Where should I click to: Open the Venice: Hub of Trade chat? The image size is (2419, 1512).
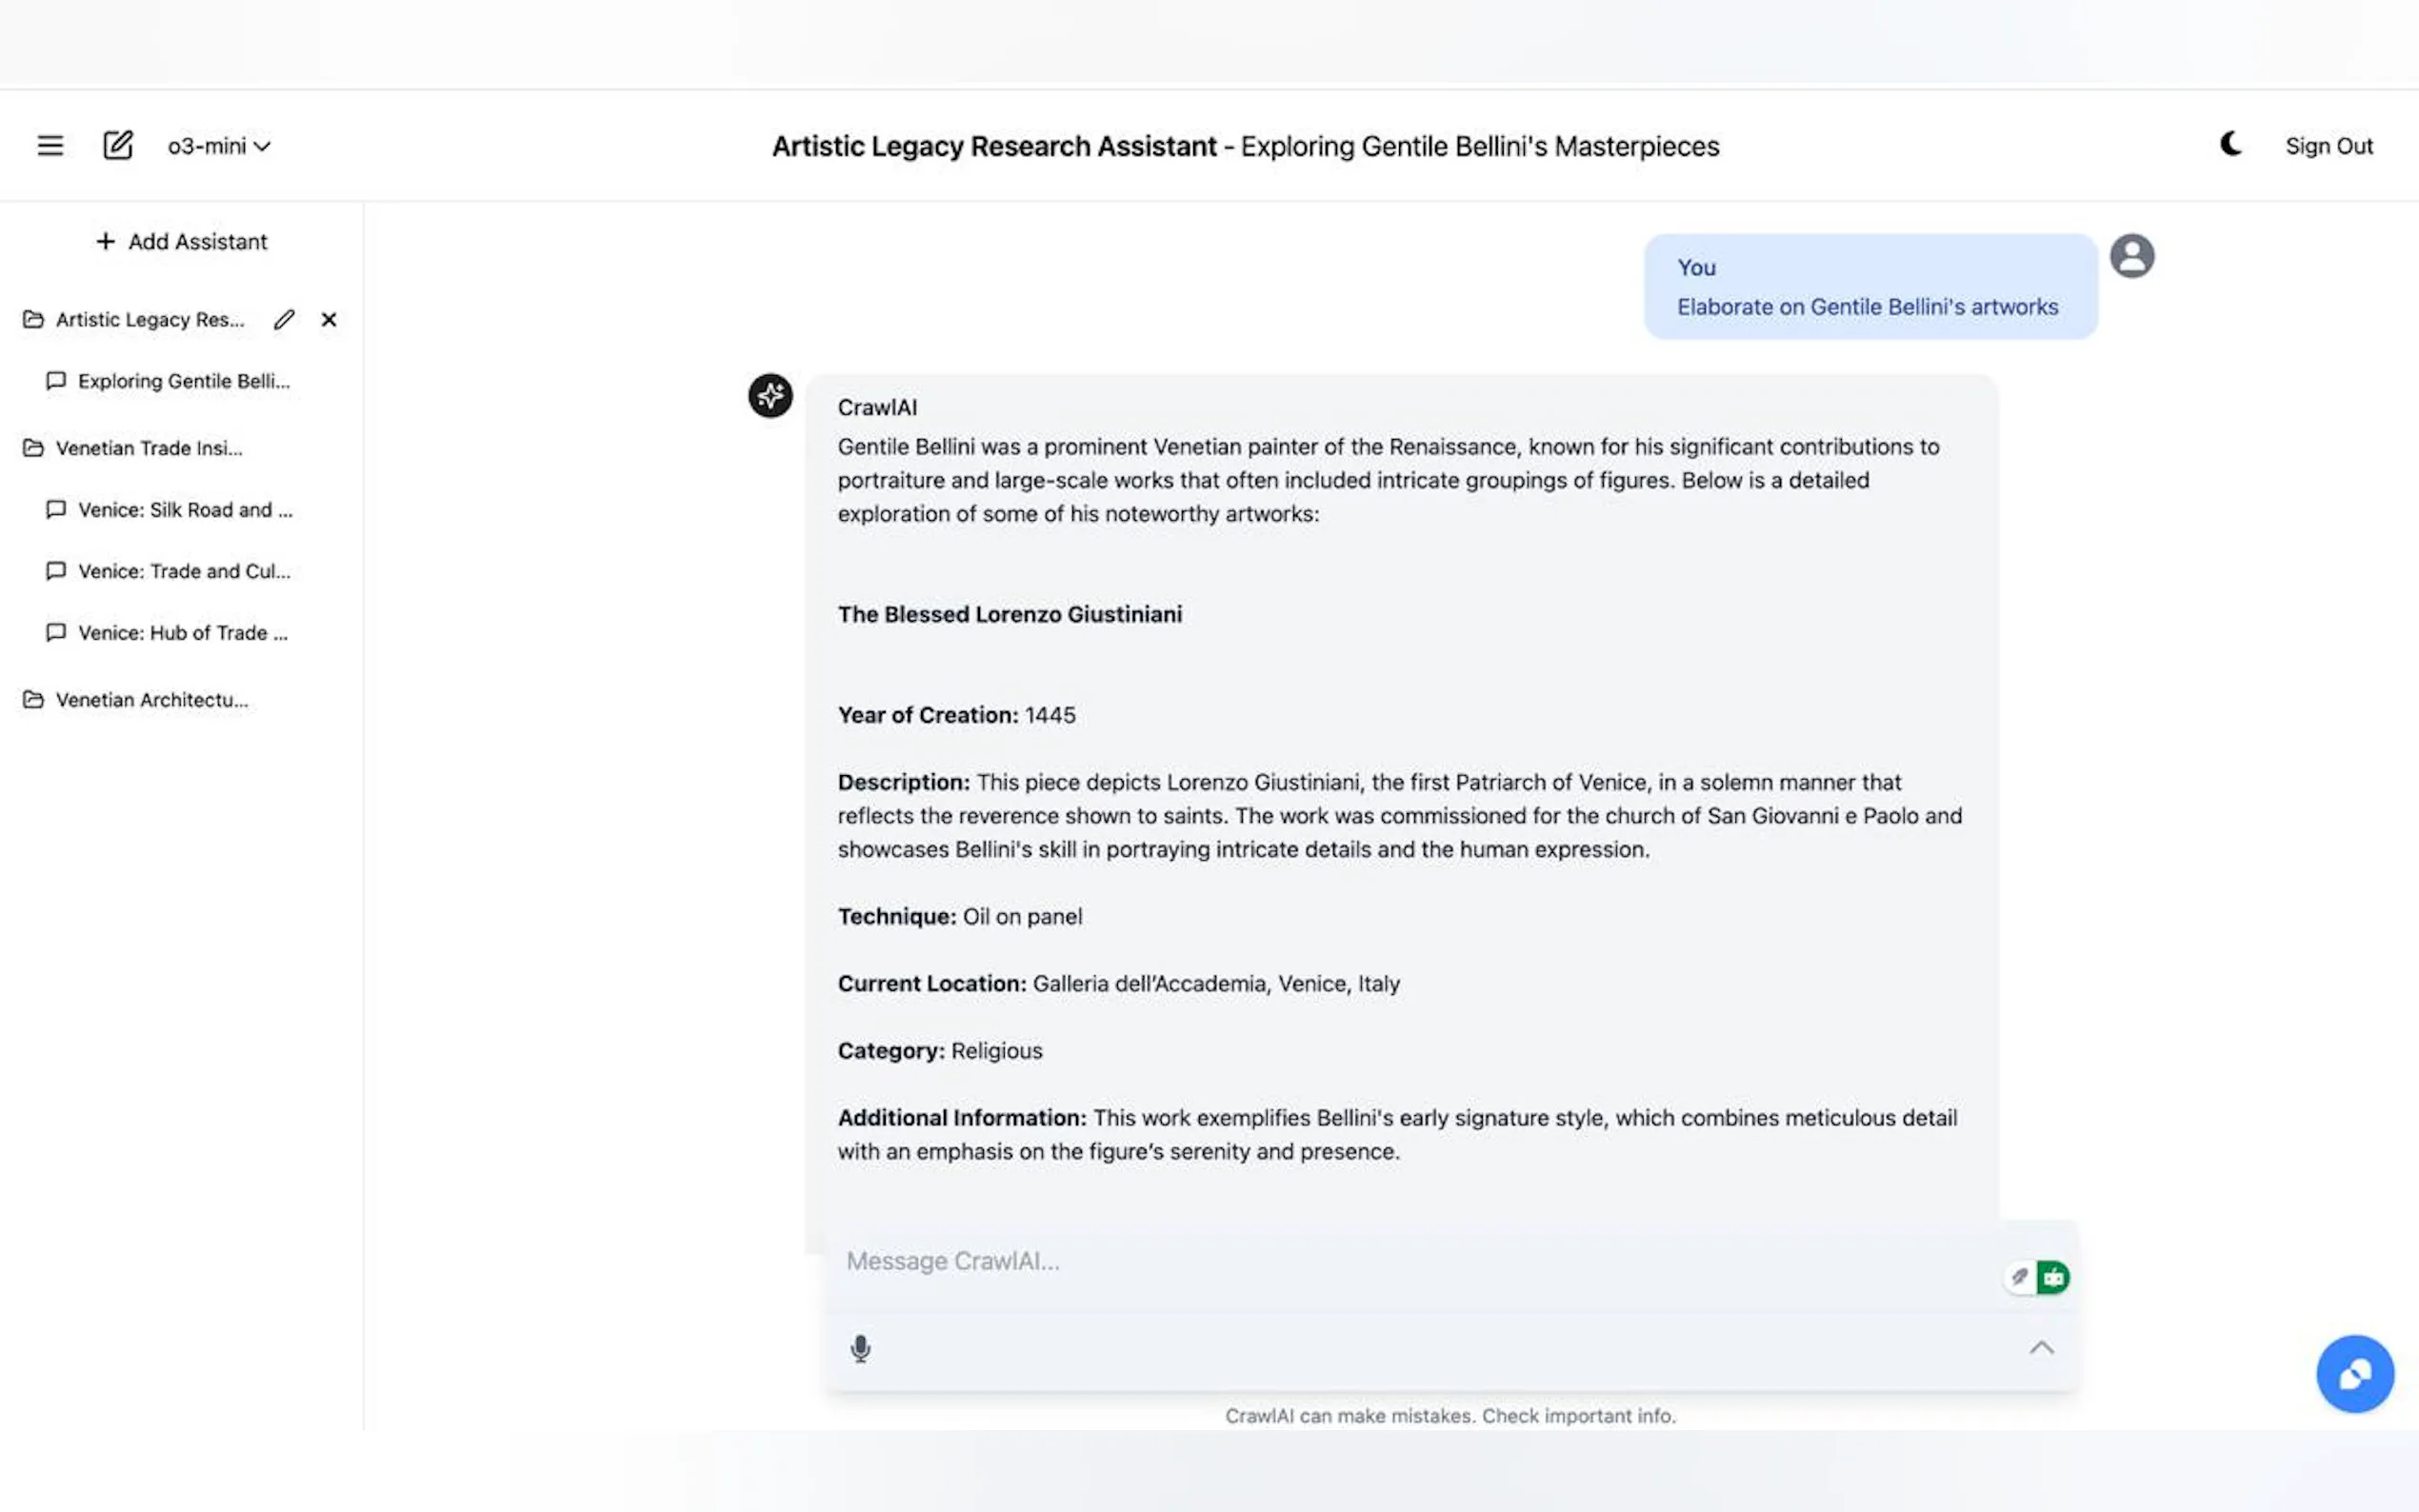click(182, 633)
